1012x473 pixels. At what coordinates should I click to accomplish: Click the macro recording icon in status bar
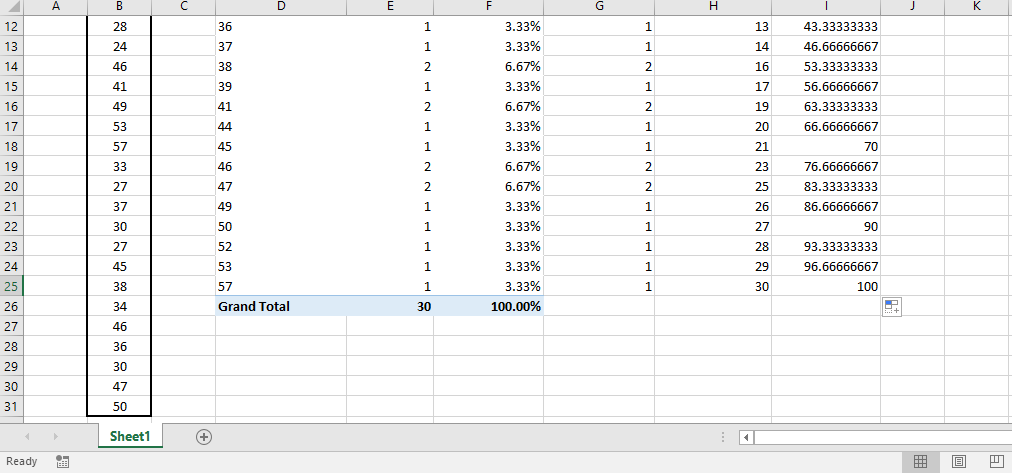tap(63, 461)
